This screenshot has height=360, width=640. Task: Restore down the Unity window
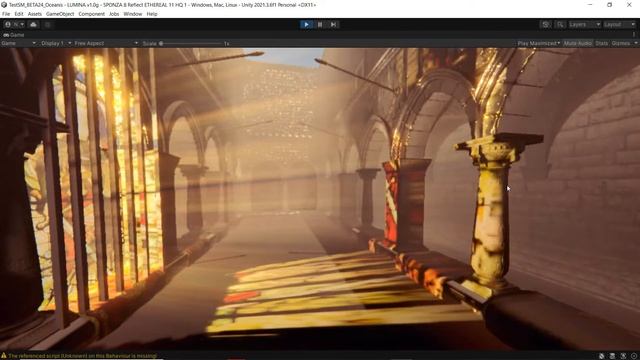click(609, 4)
